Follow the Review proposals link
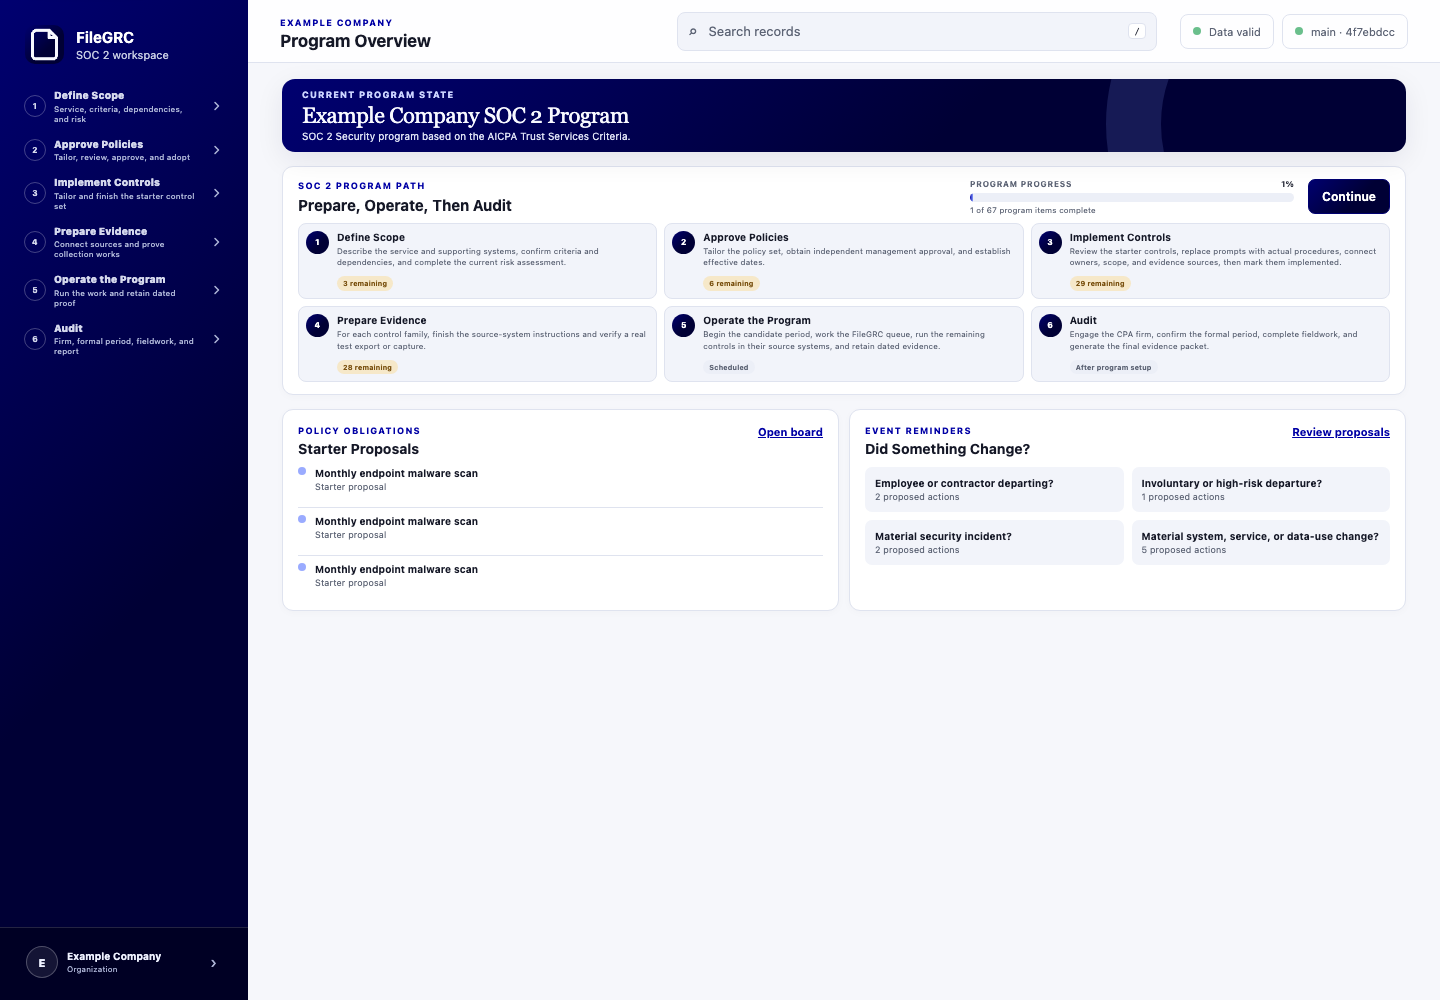 click(1341, 432)
